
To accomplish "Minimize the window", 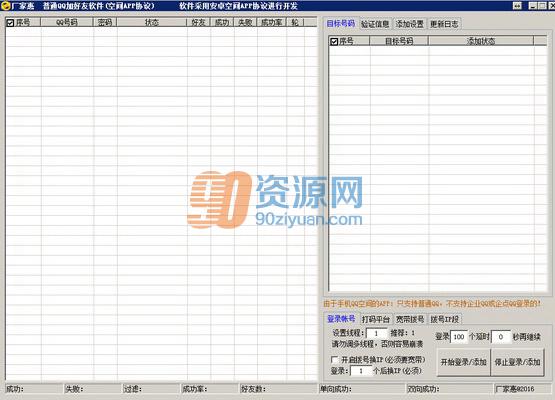I will [533, 6].
